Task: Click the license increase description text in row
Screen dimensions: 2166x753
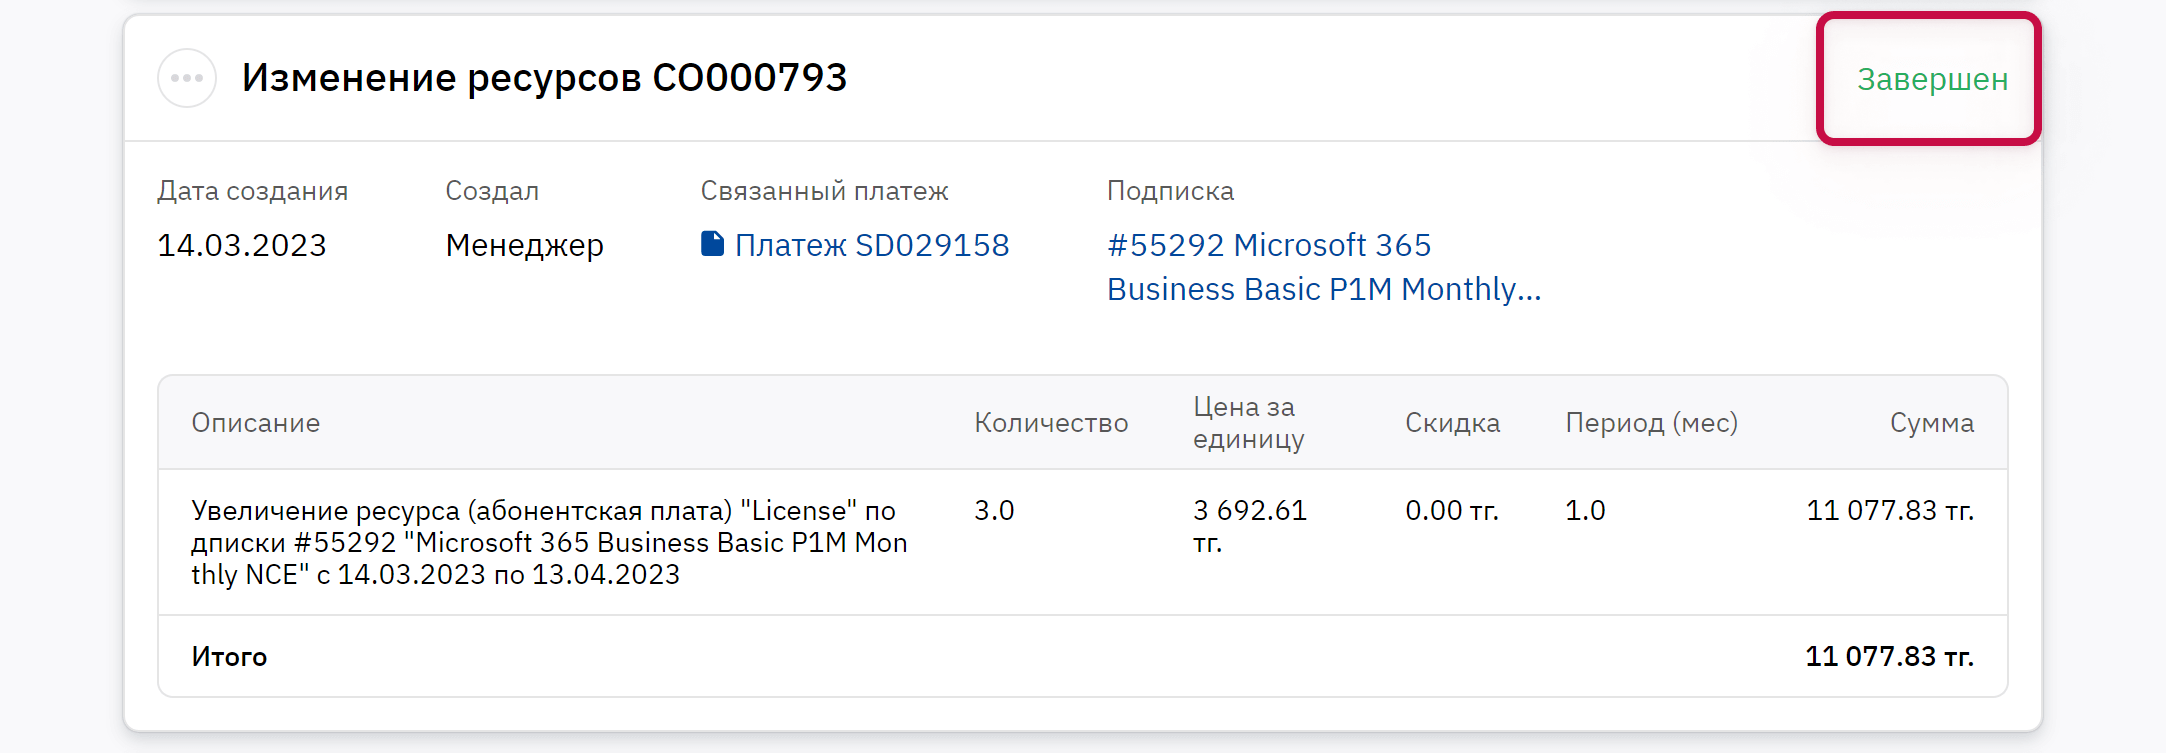Action: click(549, 542)
